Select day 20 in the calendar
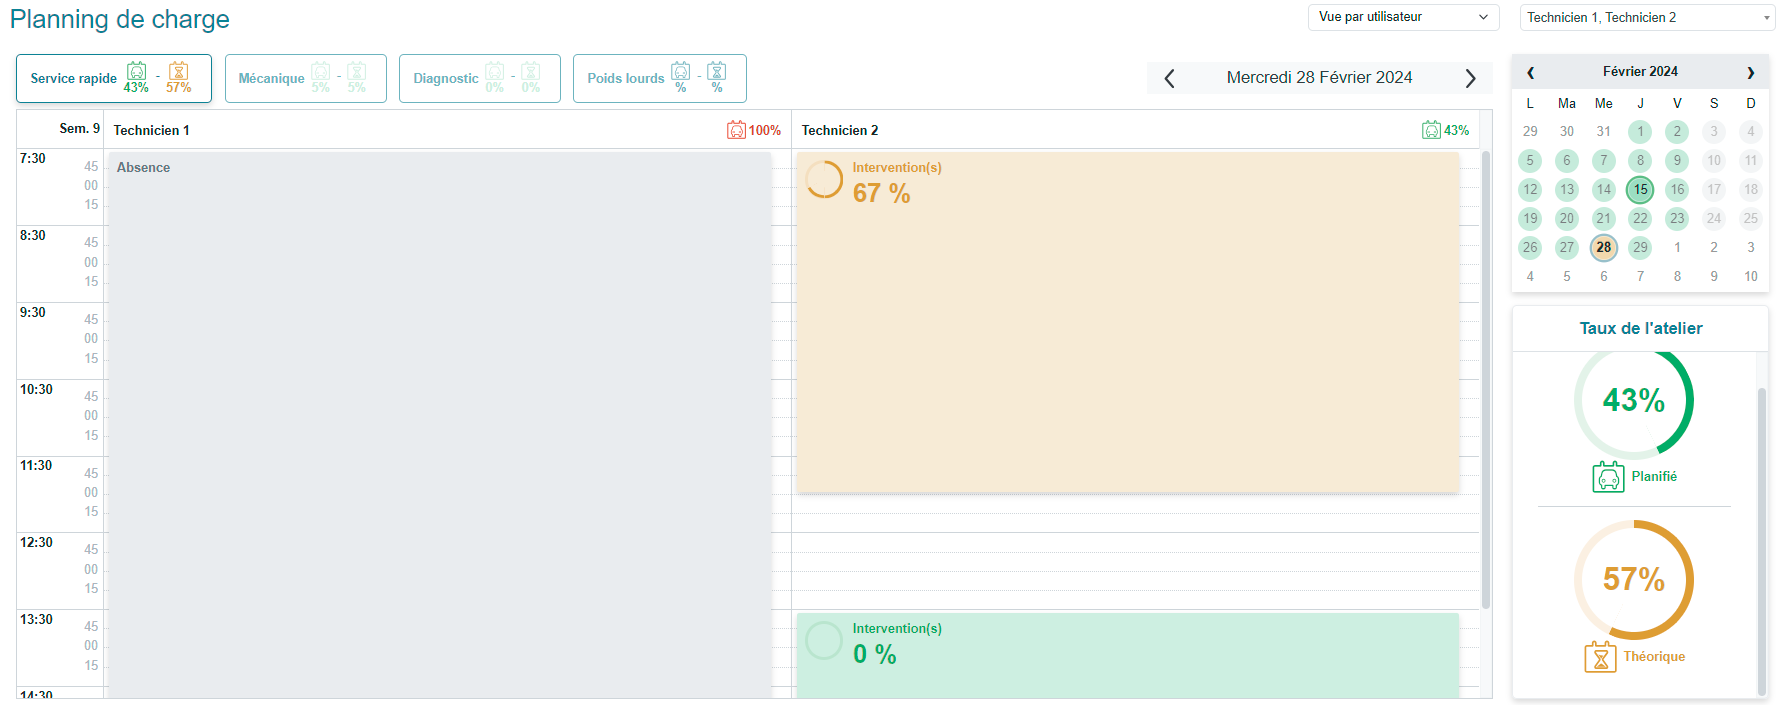 click(x=1567, y=218)
